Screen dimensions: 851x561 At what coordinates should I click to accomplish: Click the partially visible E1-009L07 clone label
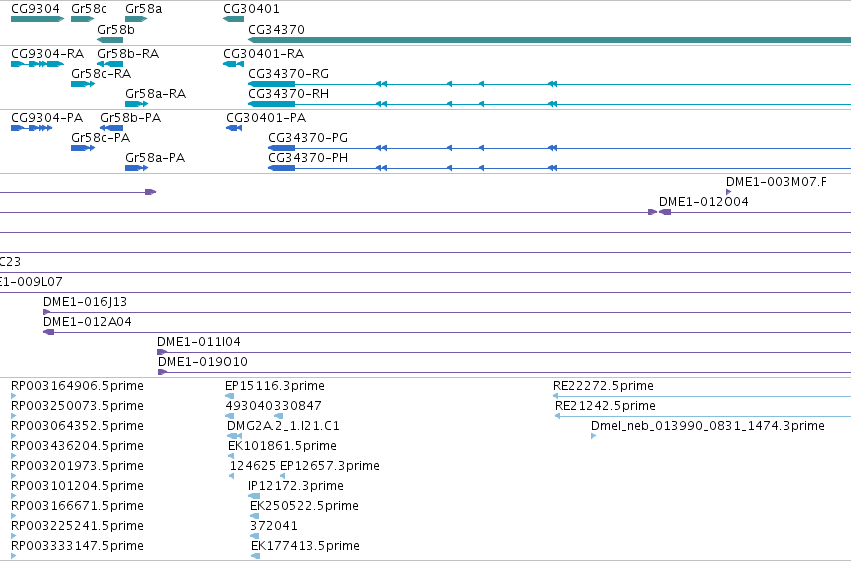pos(31,282)
